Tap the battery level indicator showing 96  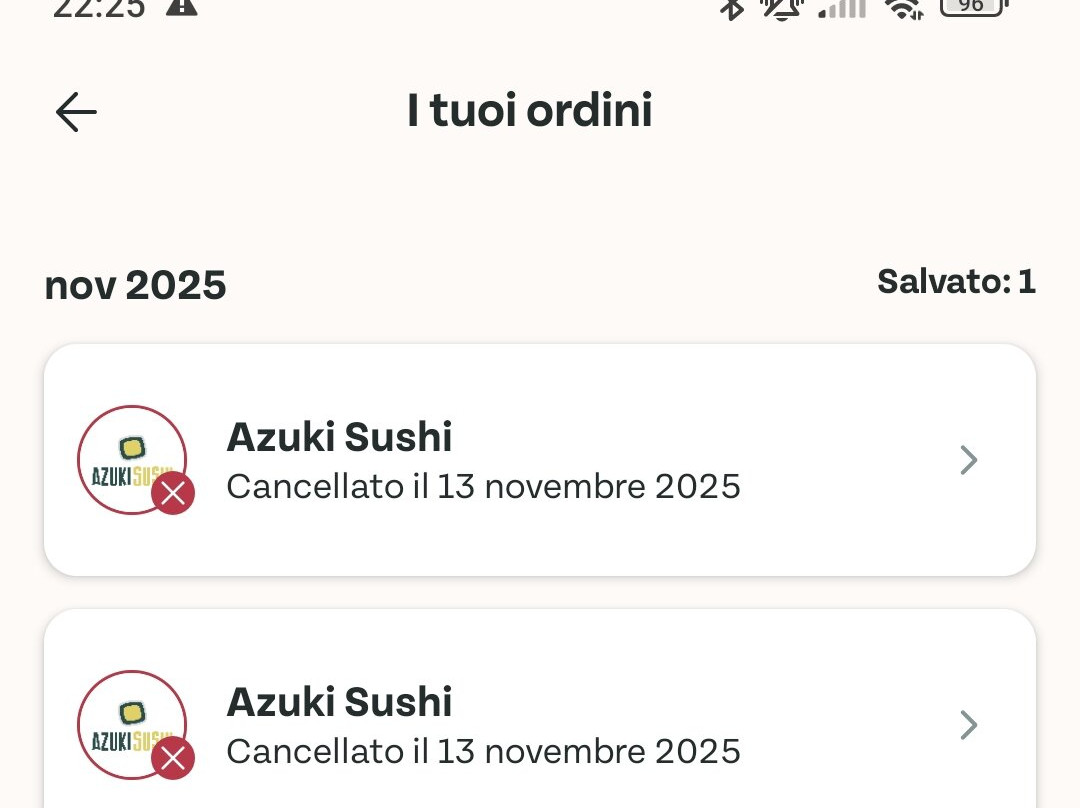[x=969, y=7]
